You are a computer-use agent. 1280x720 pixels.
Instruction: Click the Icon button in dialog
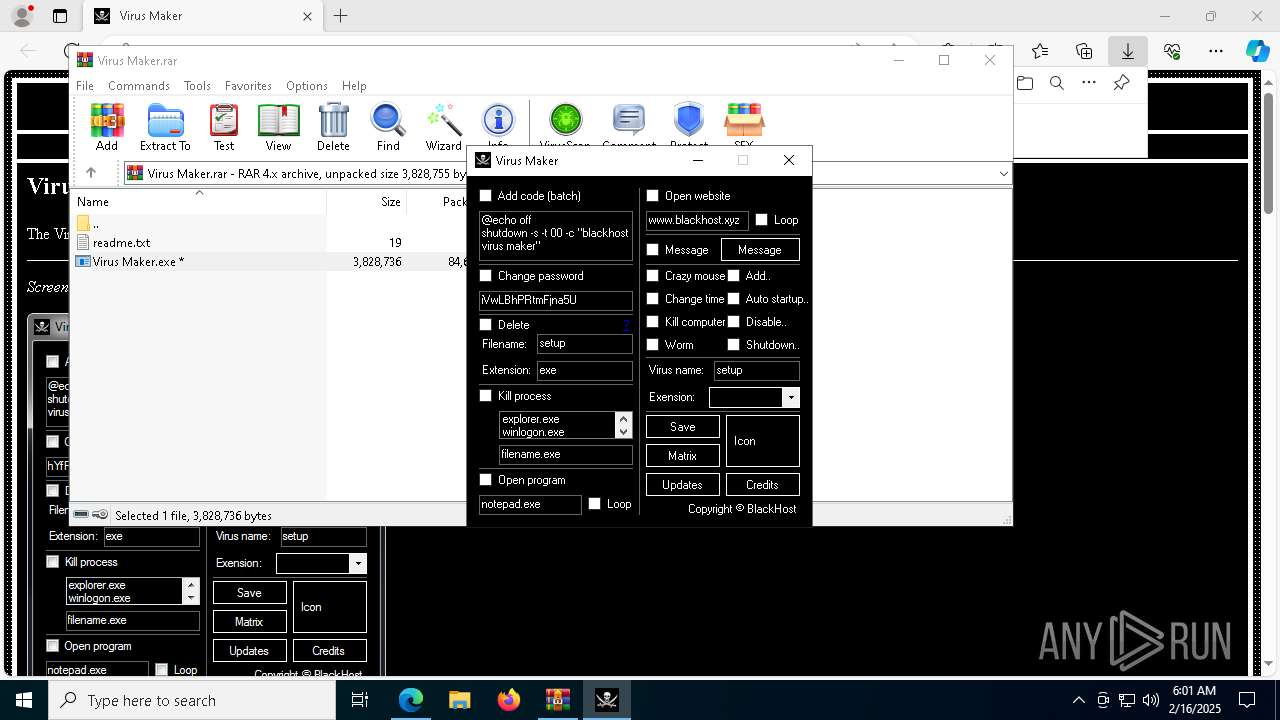pos(763,441)
